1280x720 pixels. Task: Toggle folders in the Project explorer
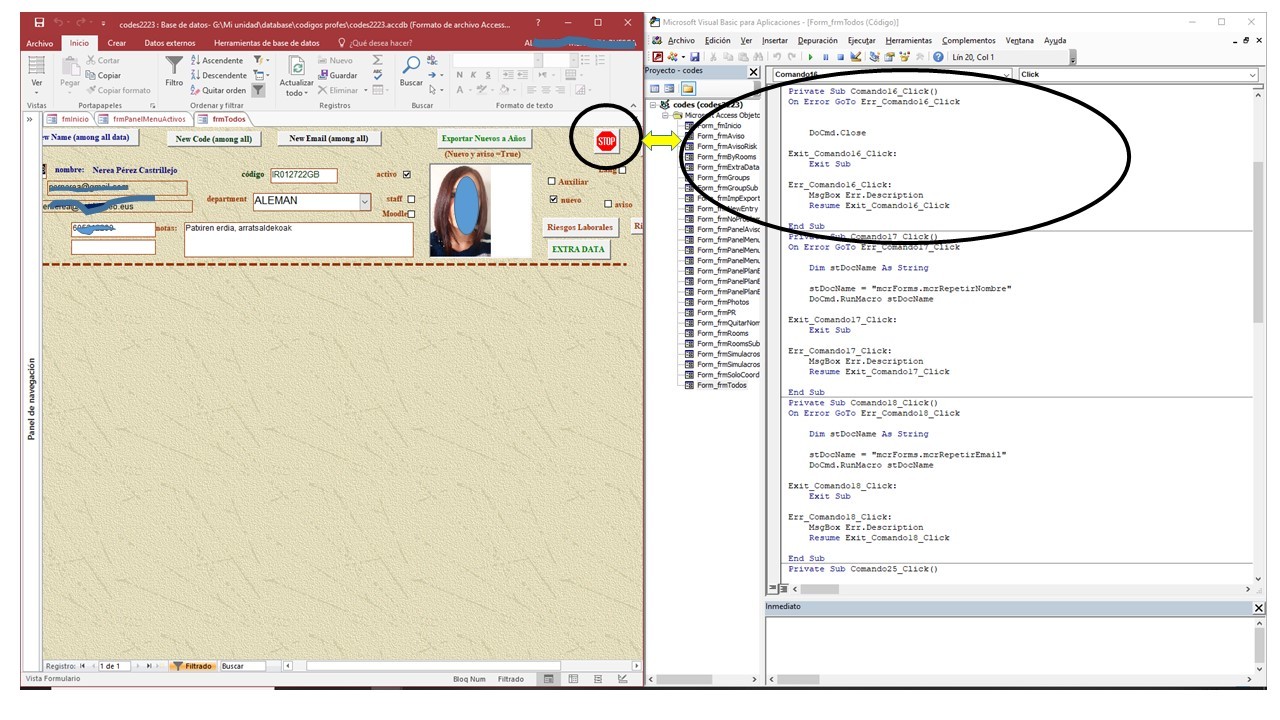point(688,89)
